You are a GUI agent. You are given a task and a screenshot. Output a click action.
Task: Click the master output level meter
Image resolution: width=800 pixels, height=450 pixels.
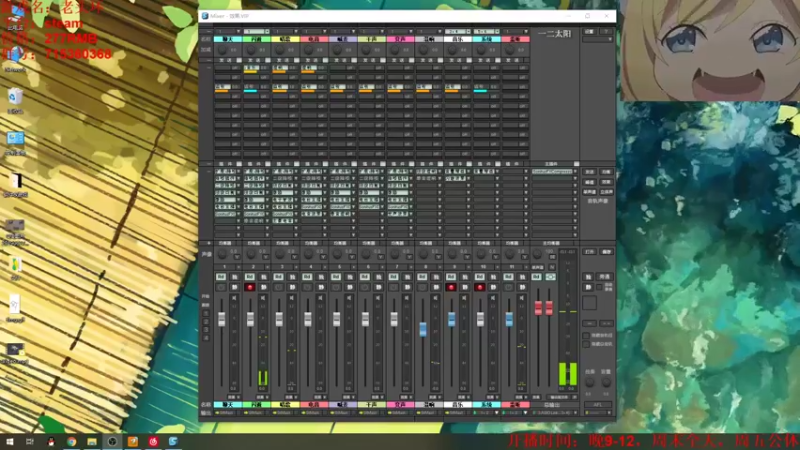[568, 322]
